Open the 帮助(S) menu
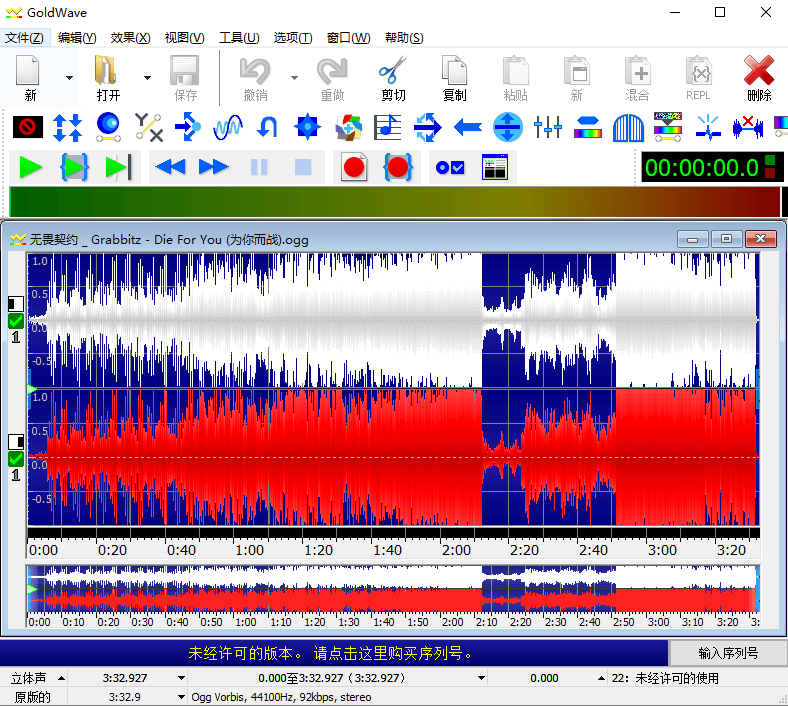Viewport: 788px width, 706px height. (x=404, y=38)
